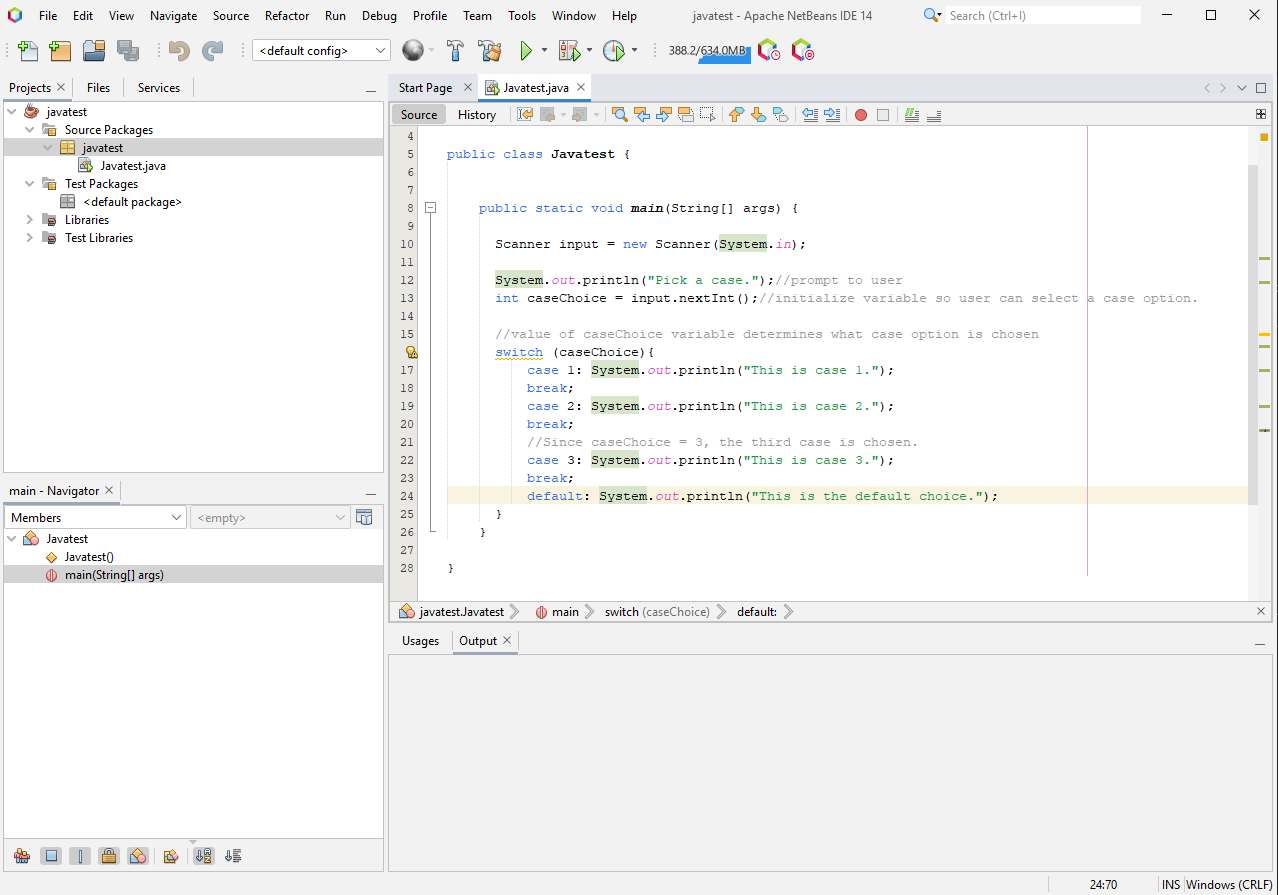Click the Debug Project icon
1278x895 pixels.
click(x=569, y=51)
